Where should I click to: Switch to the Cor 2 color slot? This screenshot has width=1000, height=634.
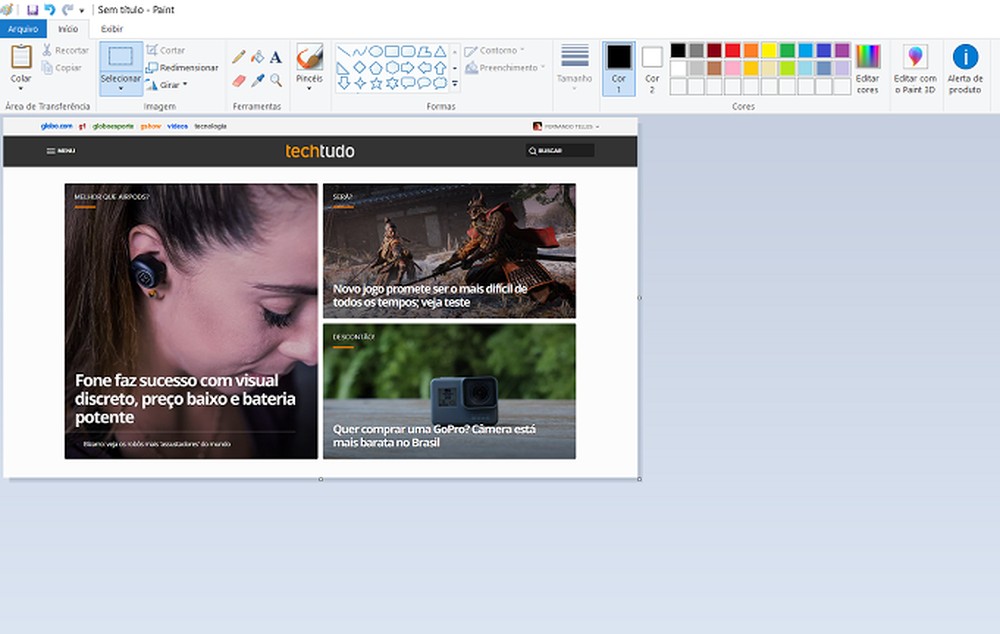[652, 68]
